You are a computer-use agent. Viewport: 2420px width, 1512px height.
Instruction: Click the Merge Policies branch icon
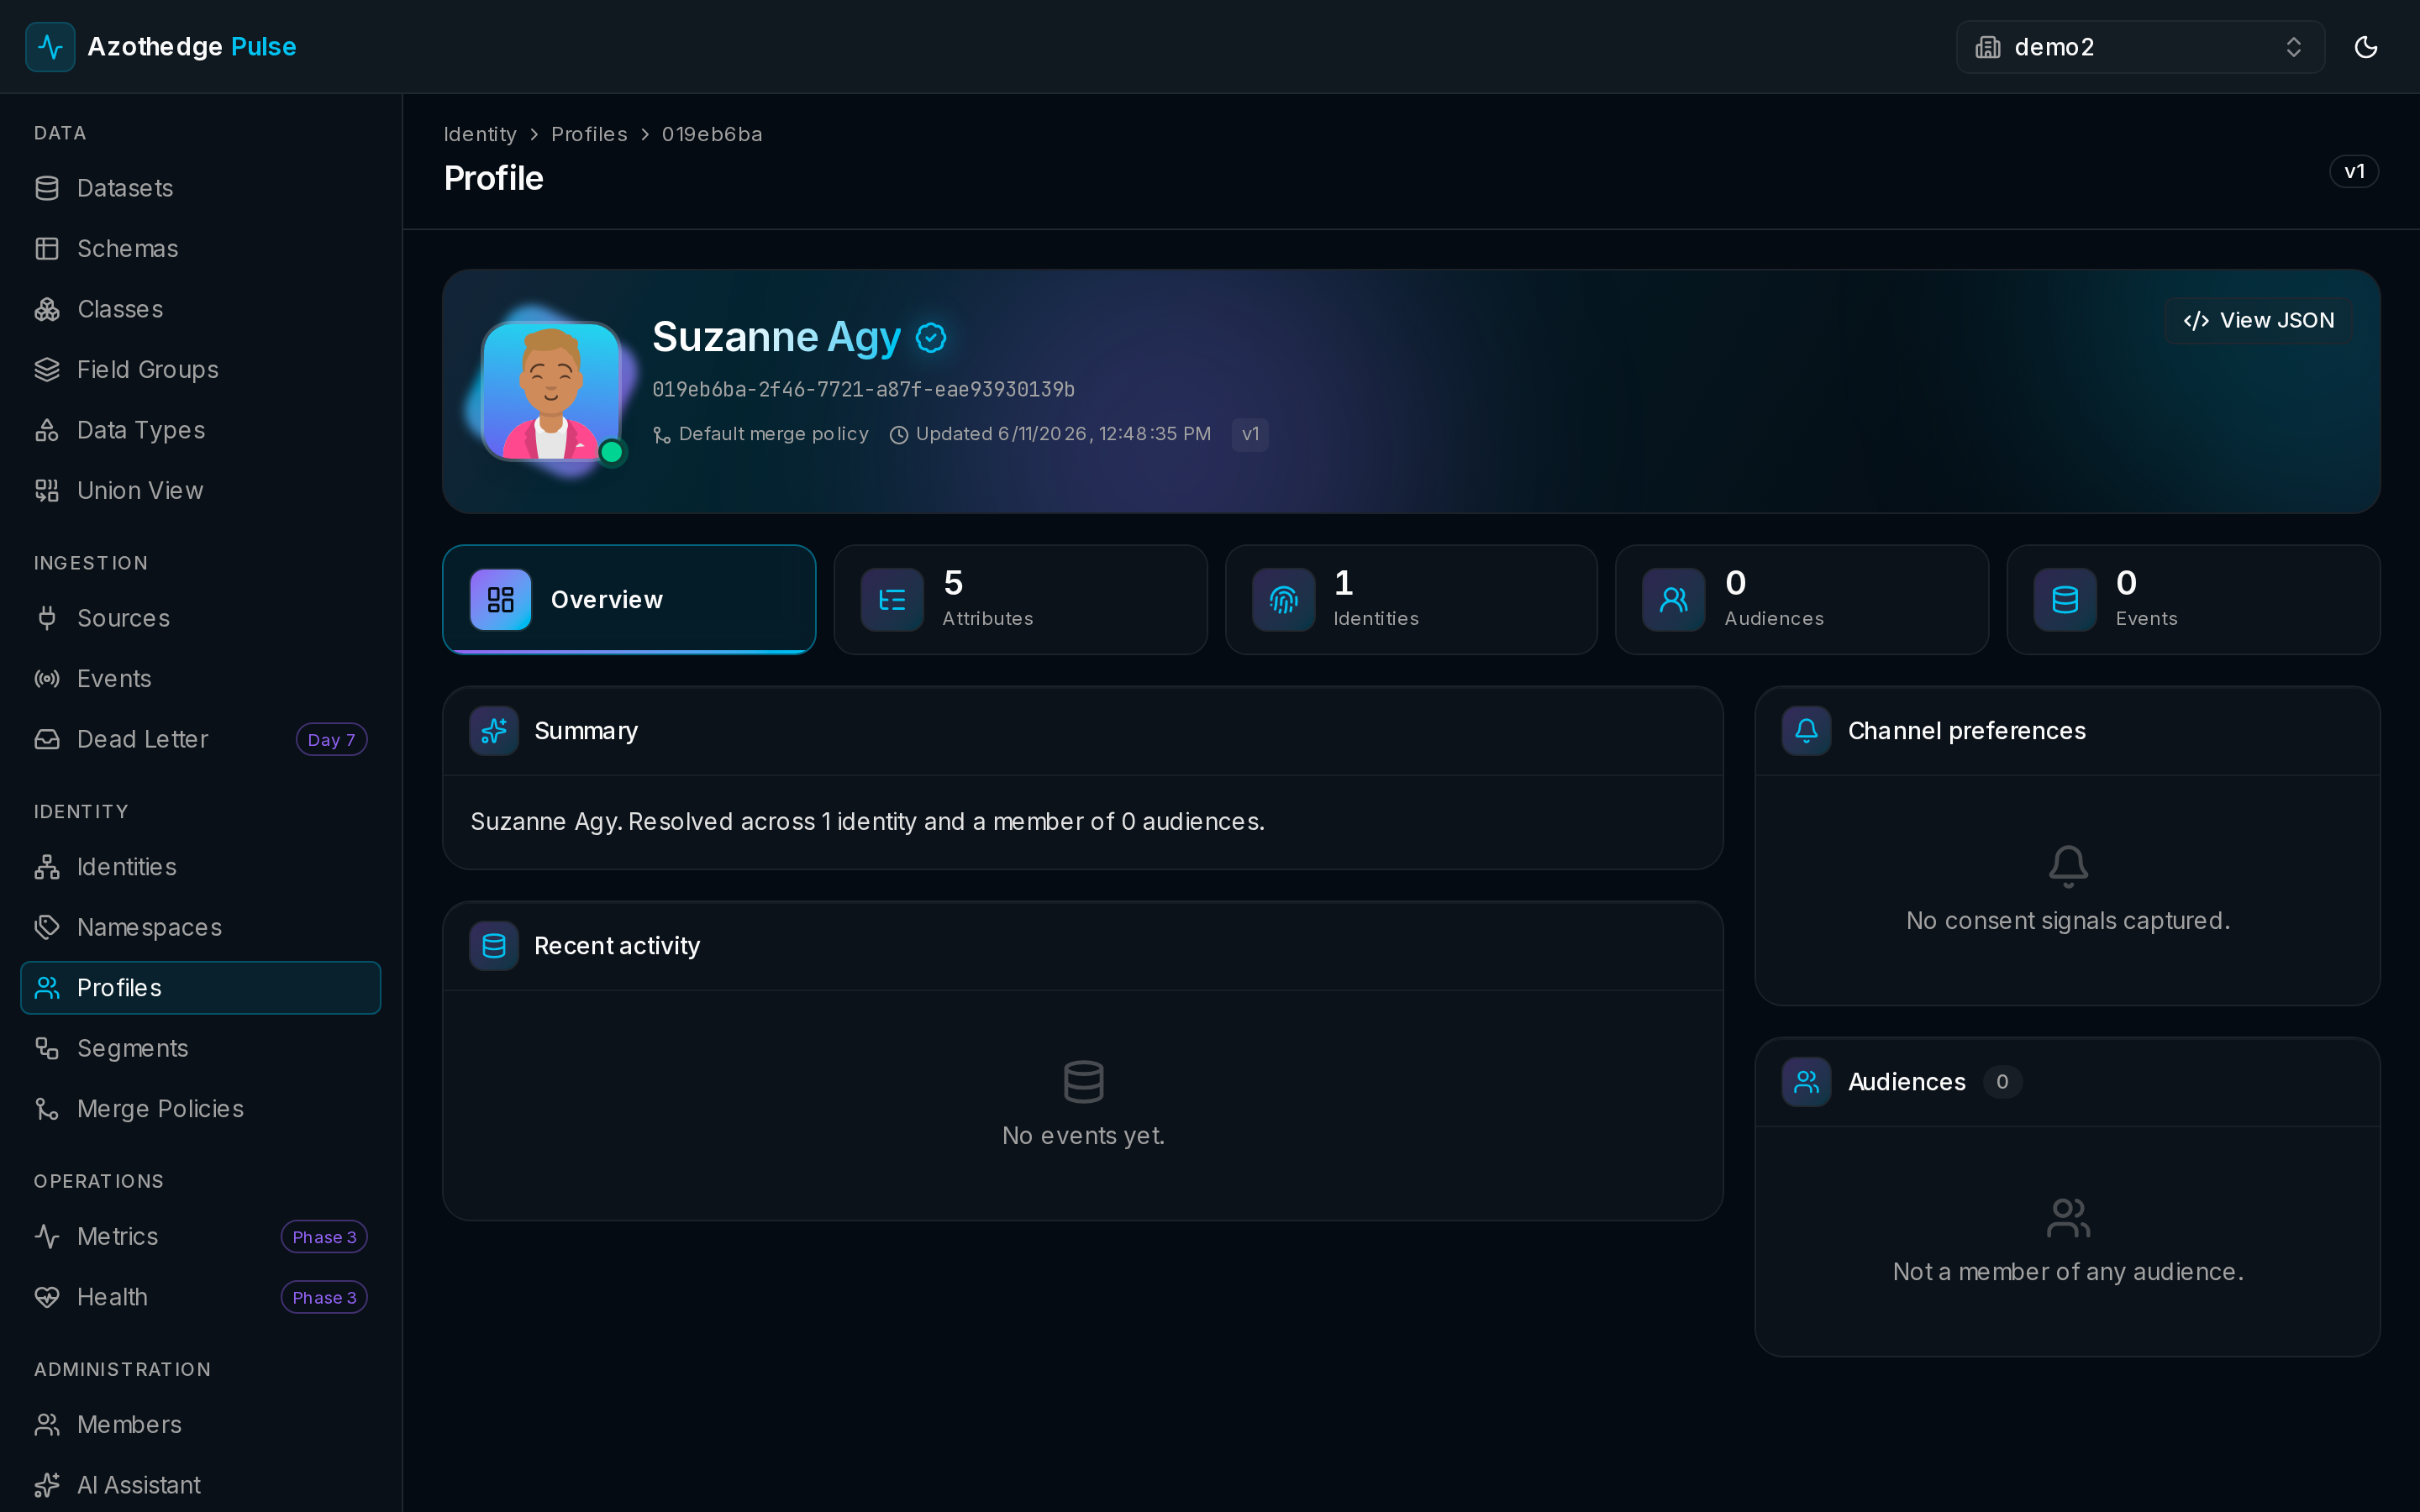tap(47, 1109)
